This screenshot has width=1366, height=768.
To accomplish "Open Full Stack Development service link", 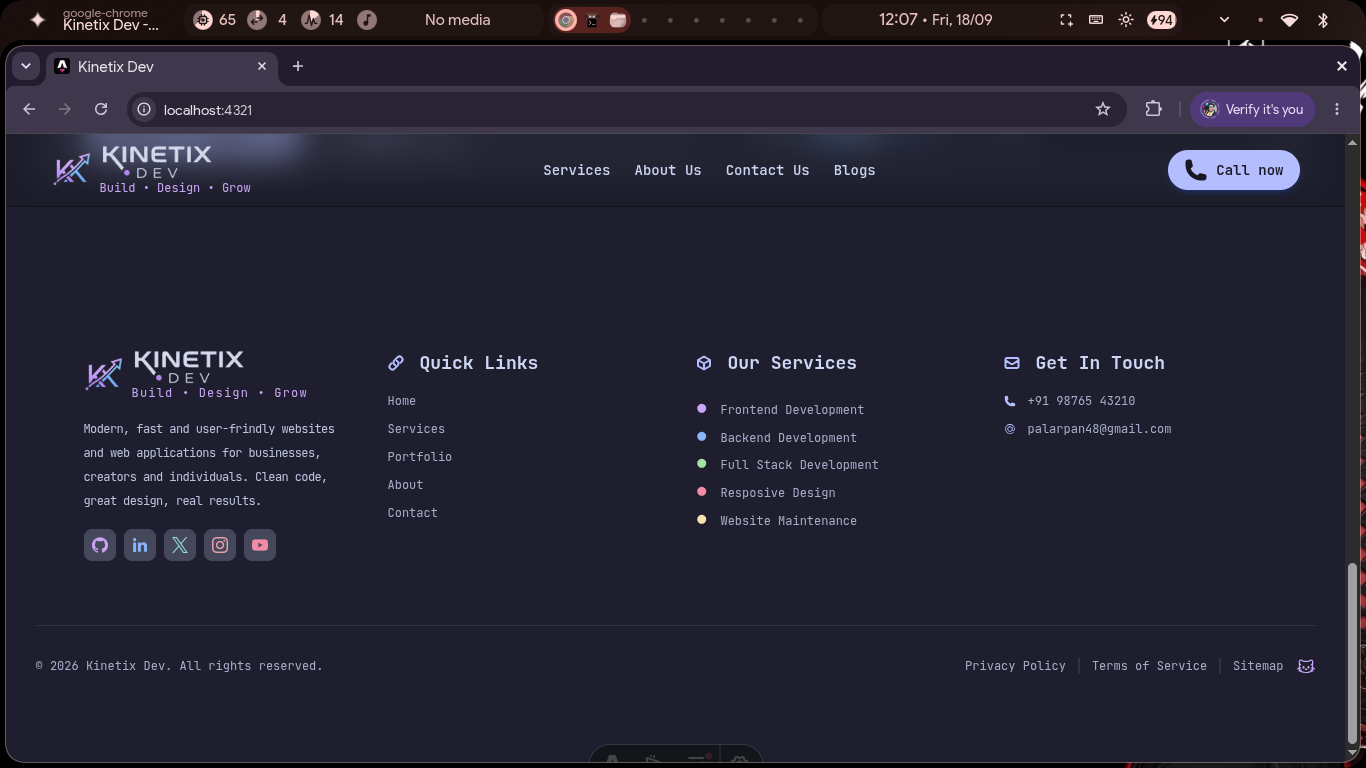I will 800,465.
